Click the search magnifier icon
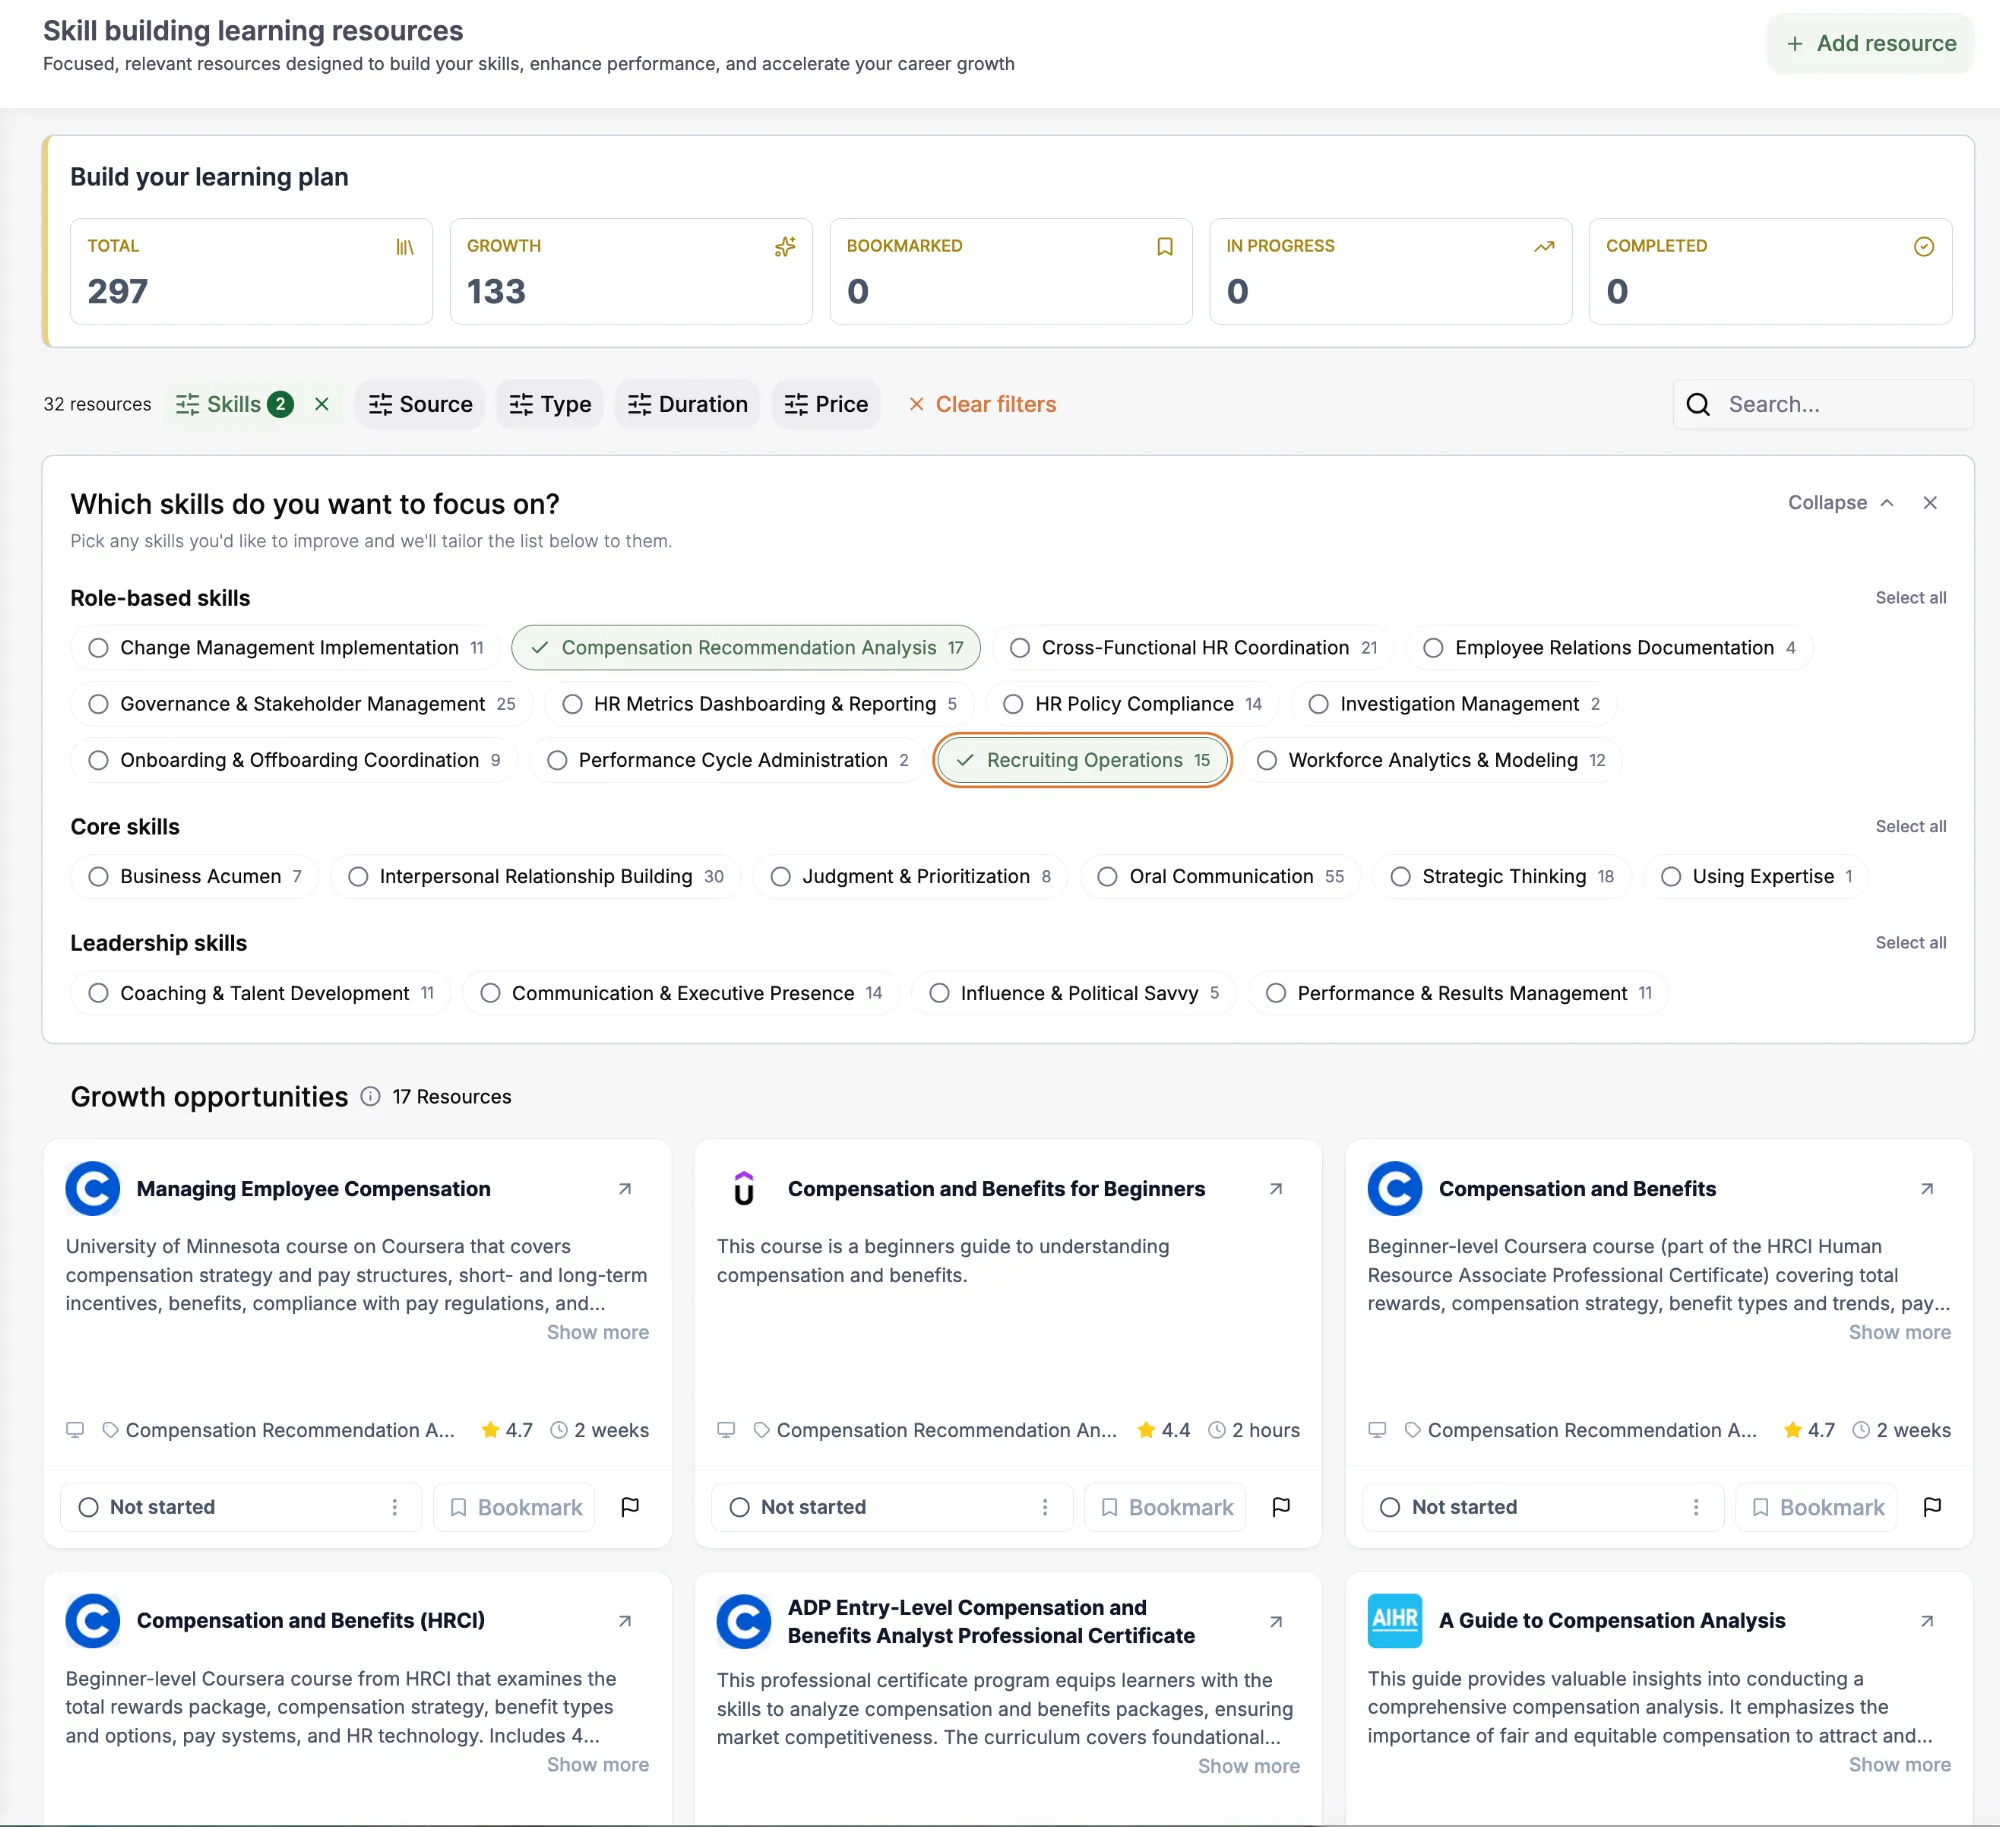 click(x=1698, y=404)
